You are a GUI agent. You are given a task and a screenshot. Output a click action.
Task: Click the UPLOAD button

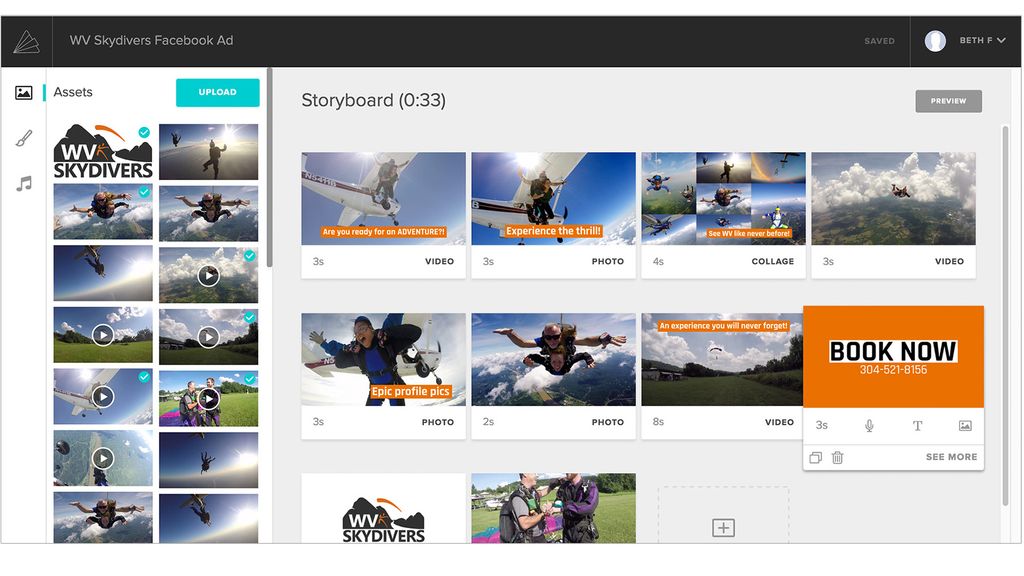(x=217, y=92)
